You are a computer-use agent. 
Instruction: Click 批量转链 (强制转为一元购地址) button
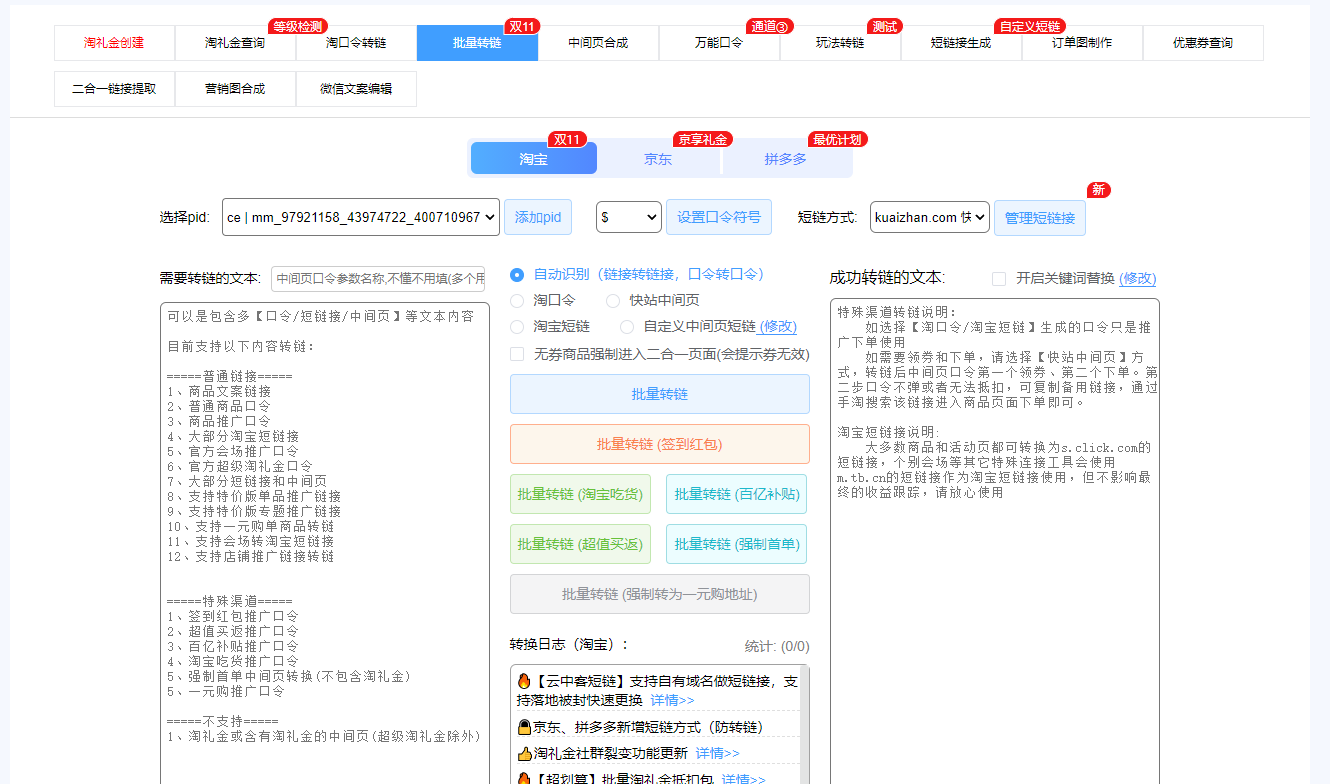click(660, 594)
